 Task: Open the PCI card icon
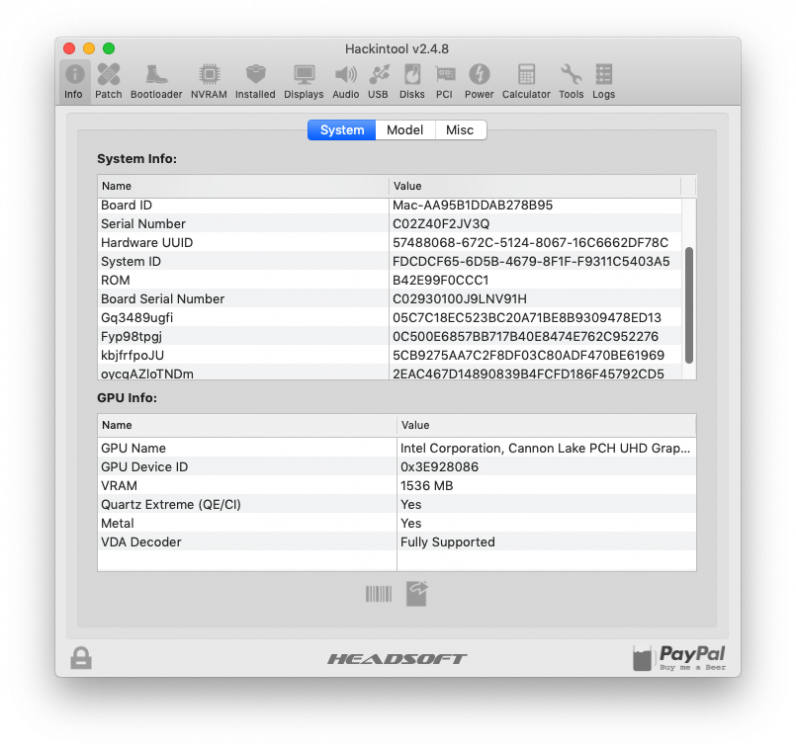(x=445, y=75)
